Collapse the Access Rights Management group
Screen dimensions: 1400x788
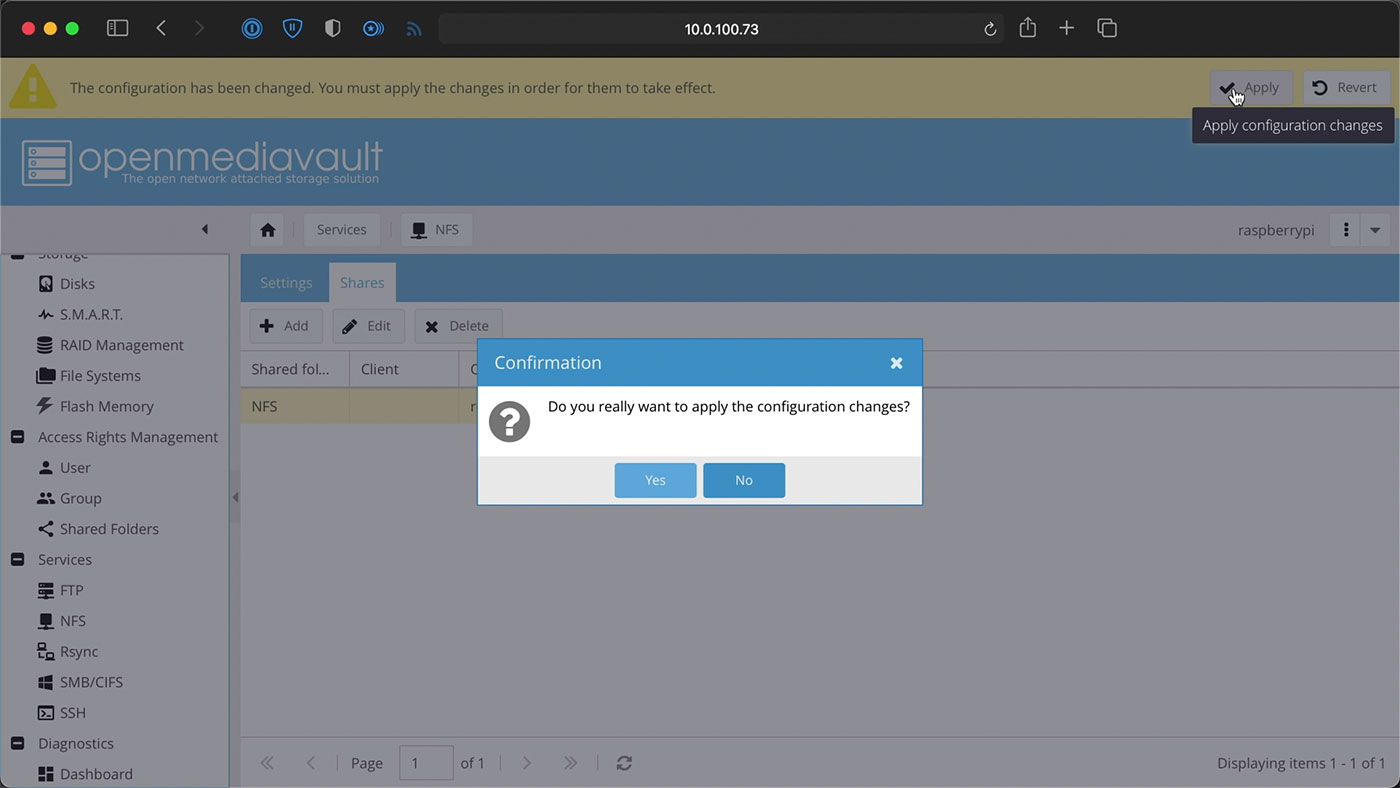pos(17,437)
